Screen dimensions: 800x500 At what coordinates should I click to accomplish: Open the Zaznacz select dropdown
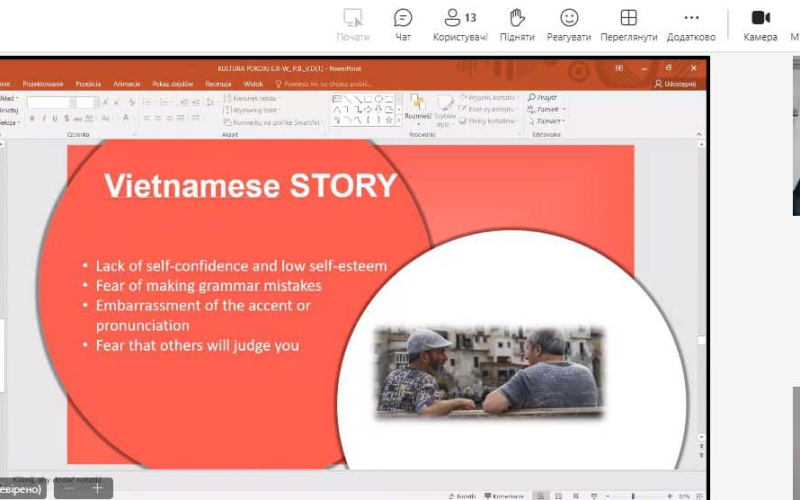tap(546, 121)
